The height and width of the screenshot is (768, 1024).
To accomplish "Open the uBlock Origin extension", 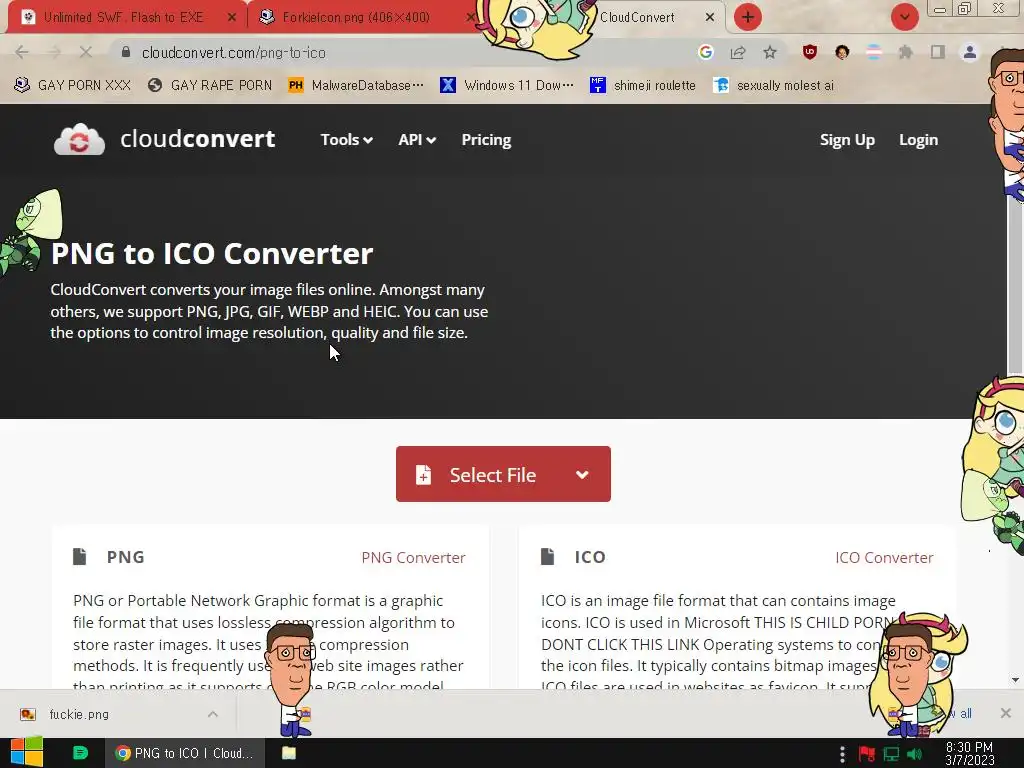I will pos(810,52).
